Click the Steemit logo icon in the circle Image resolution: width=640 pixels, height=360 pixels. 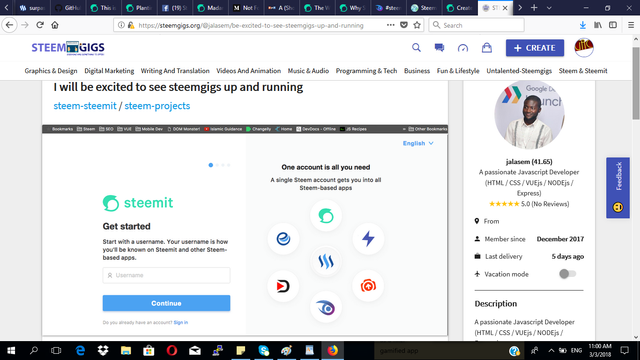(x=326, y=216)
